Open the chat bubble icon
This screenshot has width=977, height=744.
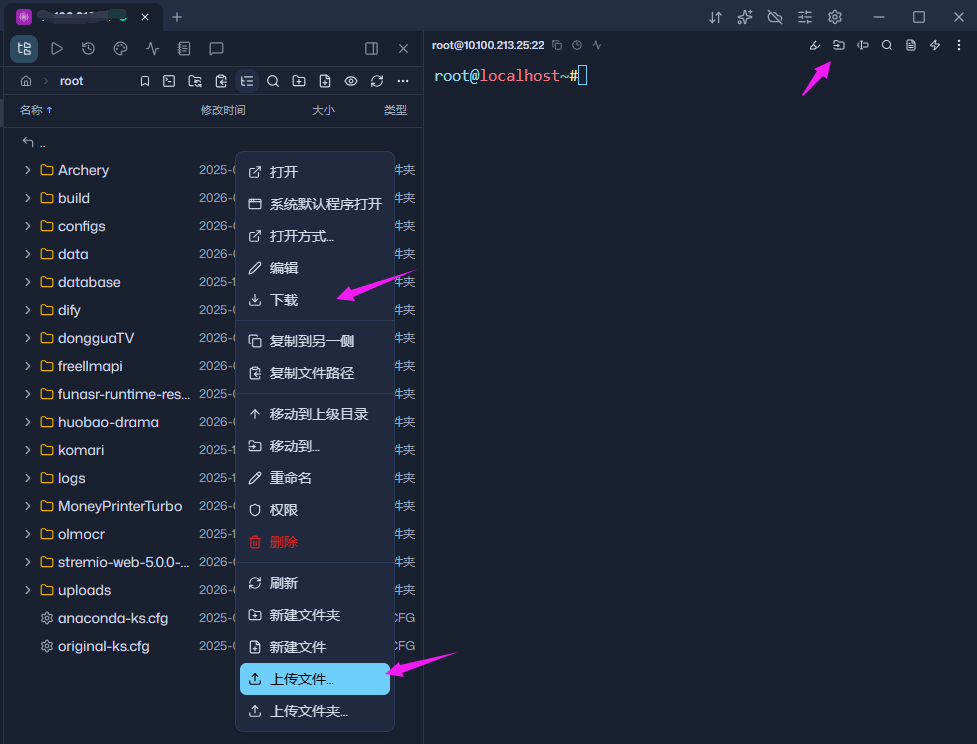(216, 49)
